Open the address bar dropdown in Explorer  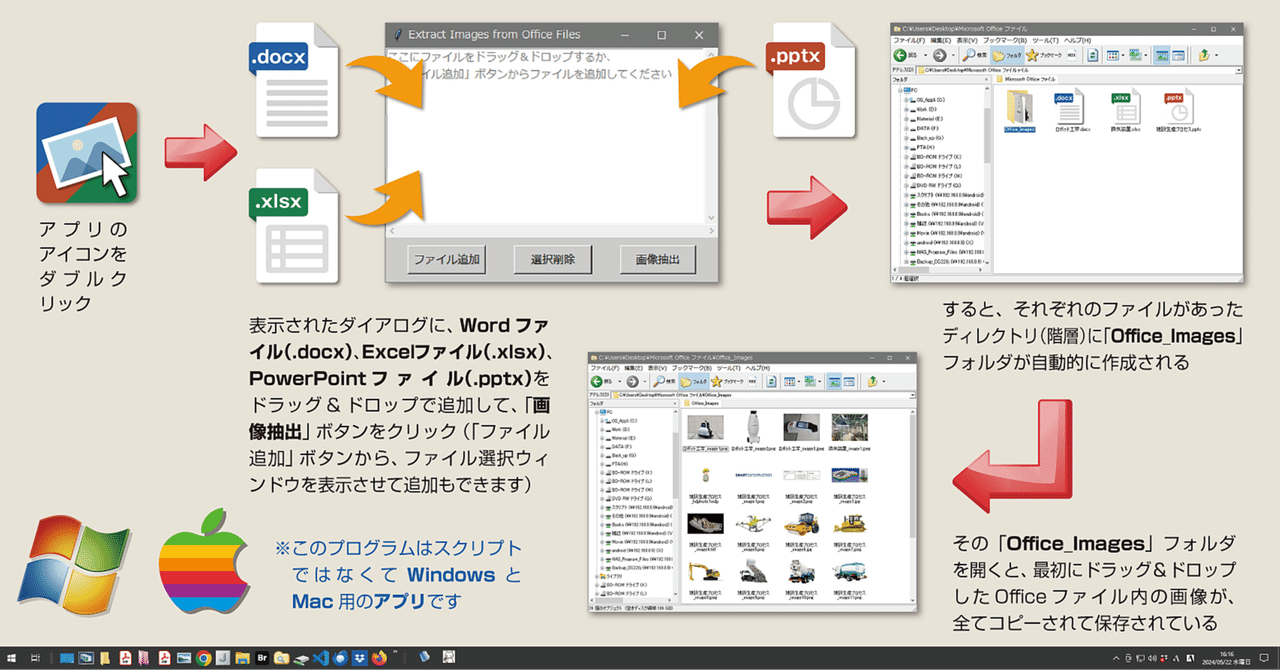tap(1238, 68)
